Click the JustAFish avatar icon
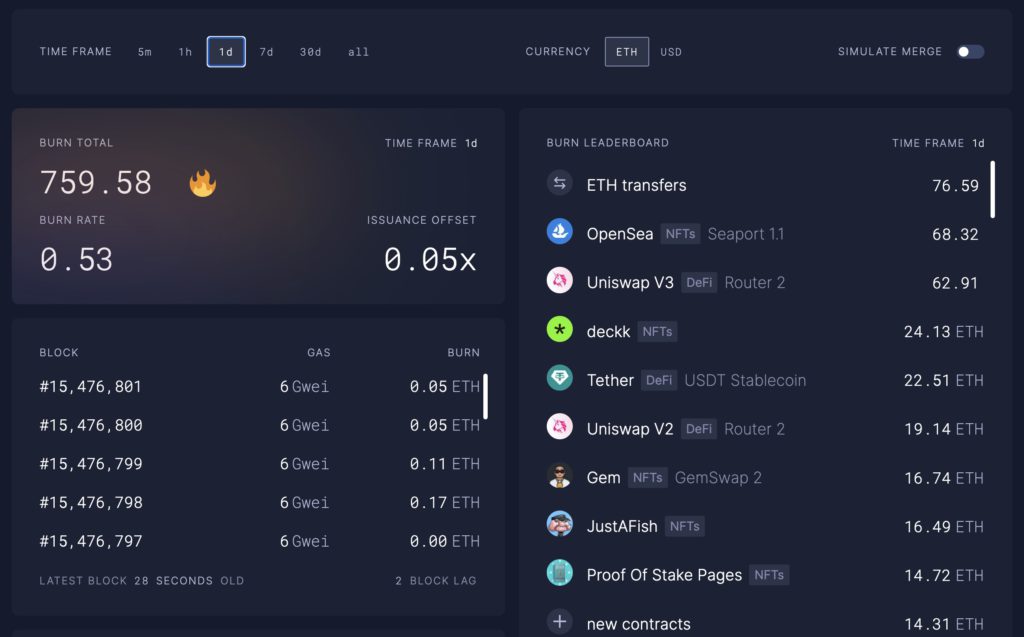1024x637 pixels. point(560,525)
